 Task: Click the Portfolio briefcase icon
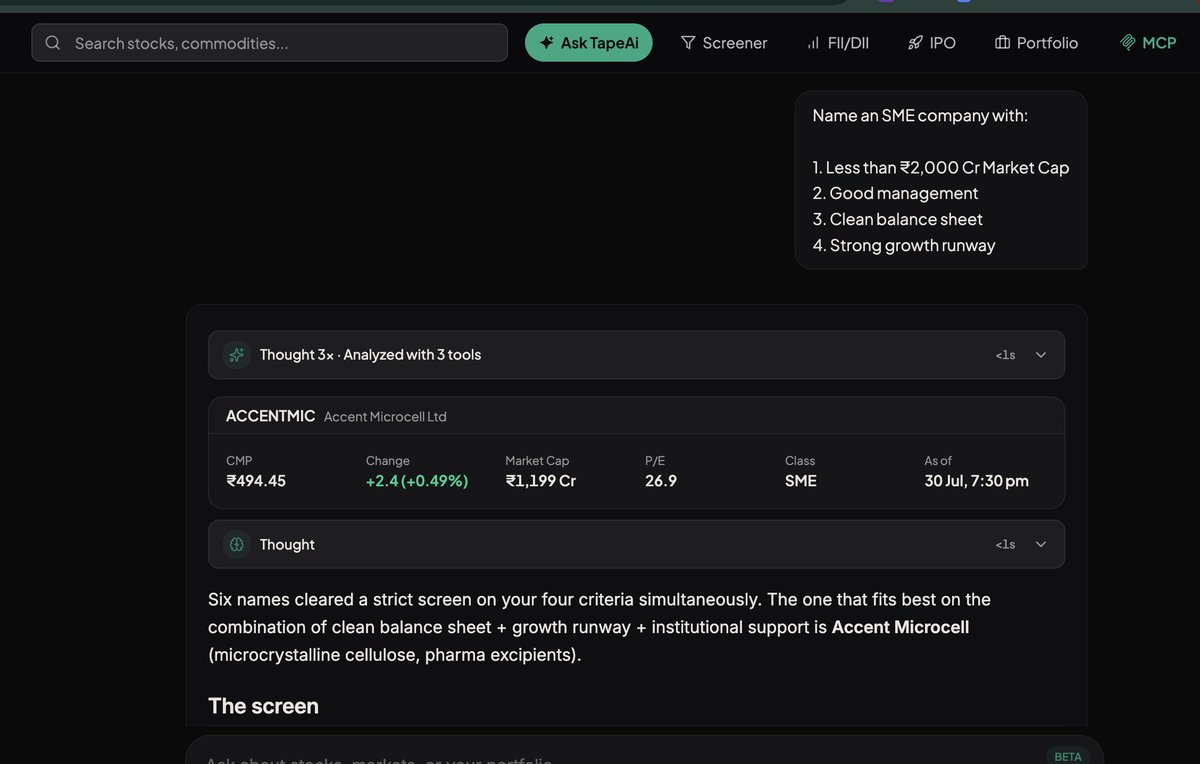[x=1002, y=43]
